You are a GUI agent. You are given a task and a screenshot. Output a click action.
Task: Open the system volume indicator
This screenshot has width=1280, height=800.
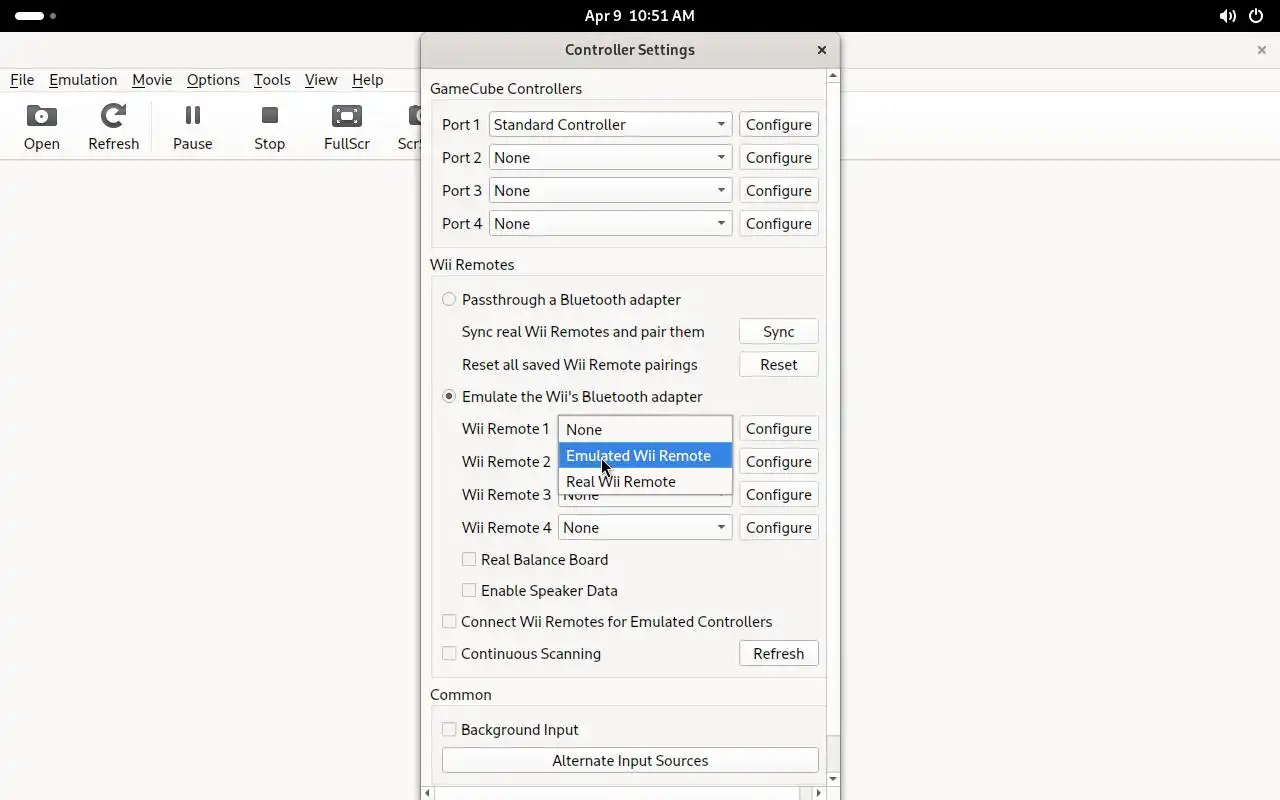[x=1227, y=16]
